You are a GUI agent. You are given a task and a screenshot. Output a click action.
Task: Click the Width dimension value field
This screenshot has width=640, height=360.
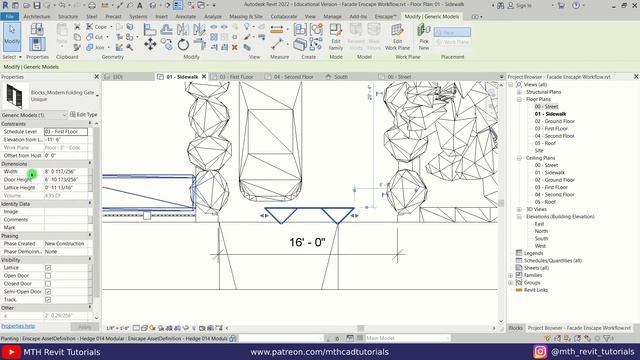tap(66, 172)
